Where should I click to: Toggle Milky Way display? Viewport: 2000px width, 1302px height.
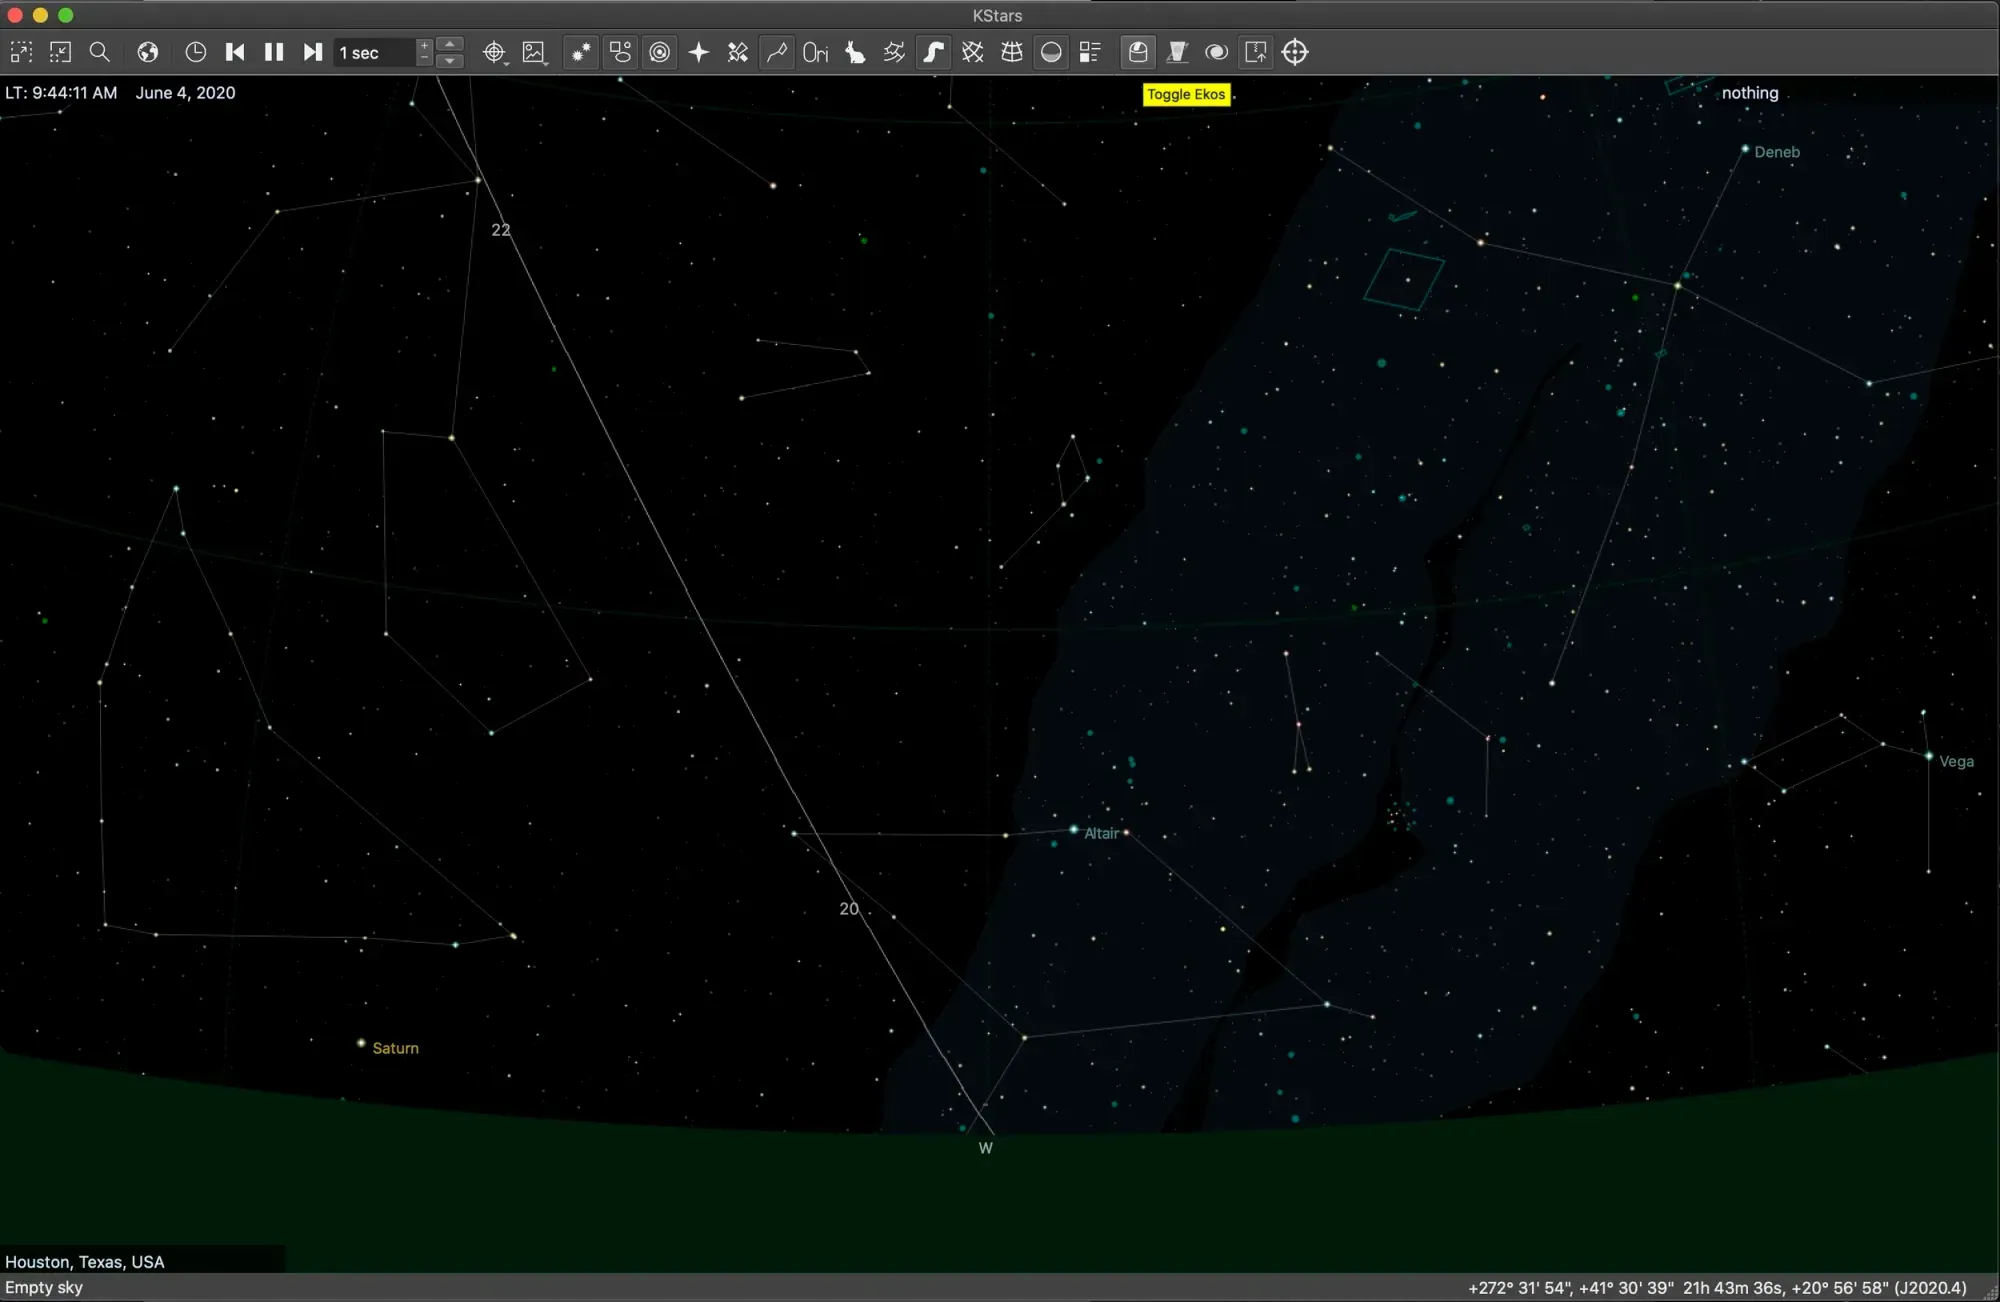(933, 52)
